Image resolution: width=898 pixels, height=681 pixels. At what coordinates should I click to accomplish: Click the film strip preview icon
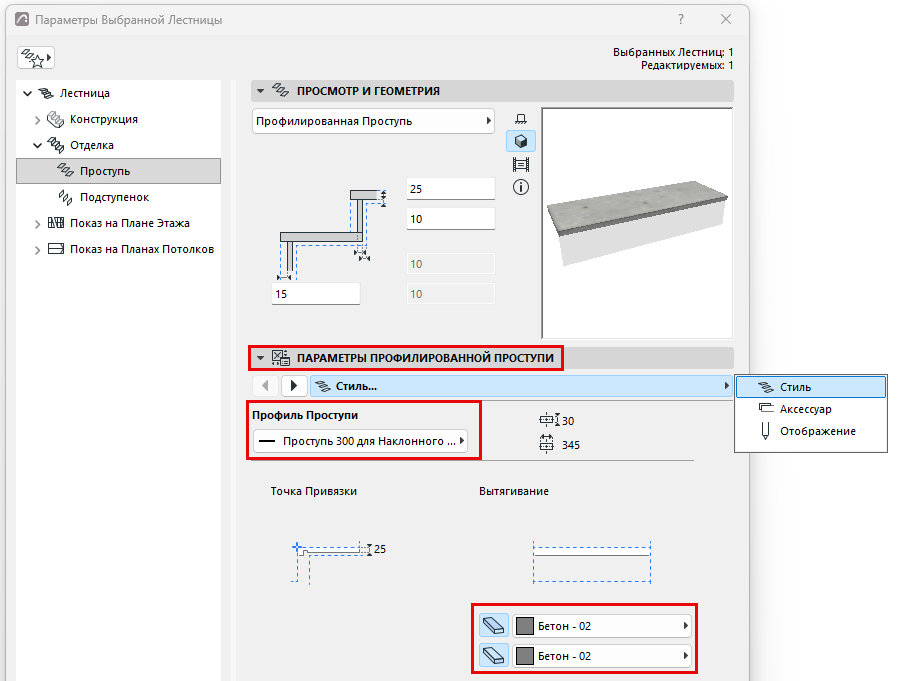pyautogui.click(x=521, y=165)
